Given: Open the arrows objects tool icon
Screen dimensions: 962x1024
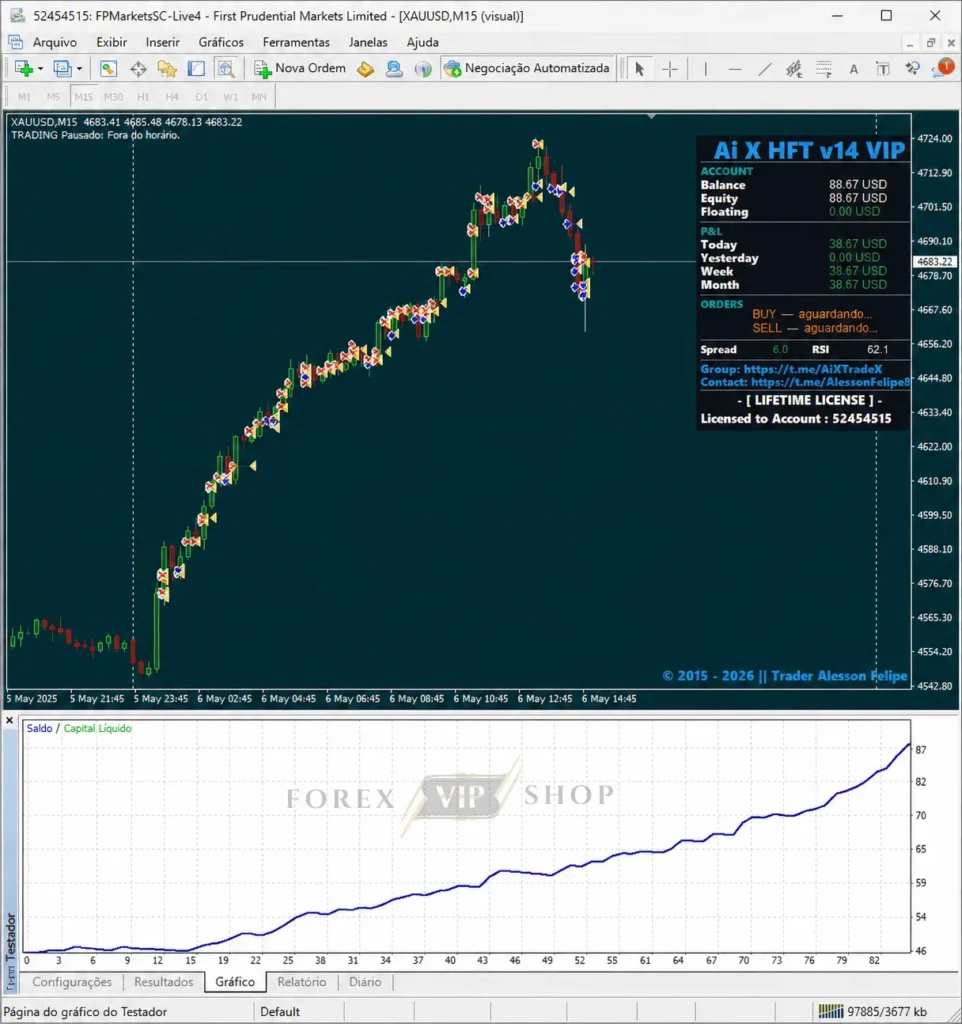Looking at the screenshot, I should pyautogui.click(x=912, y=69).
